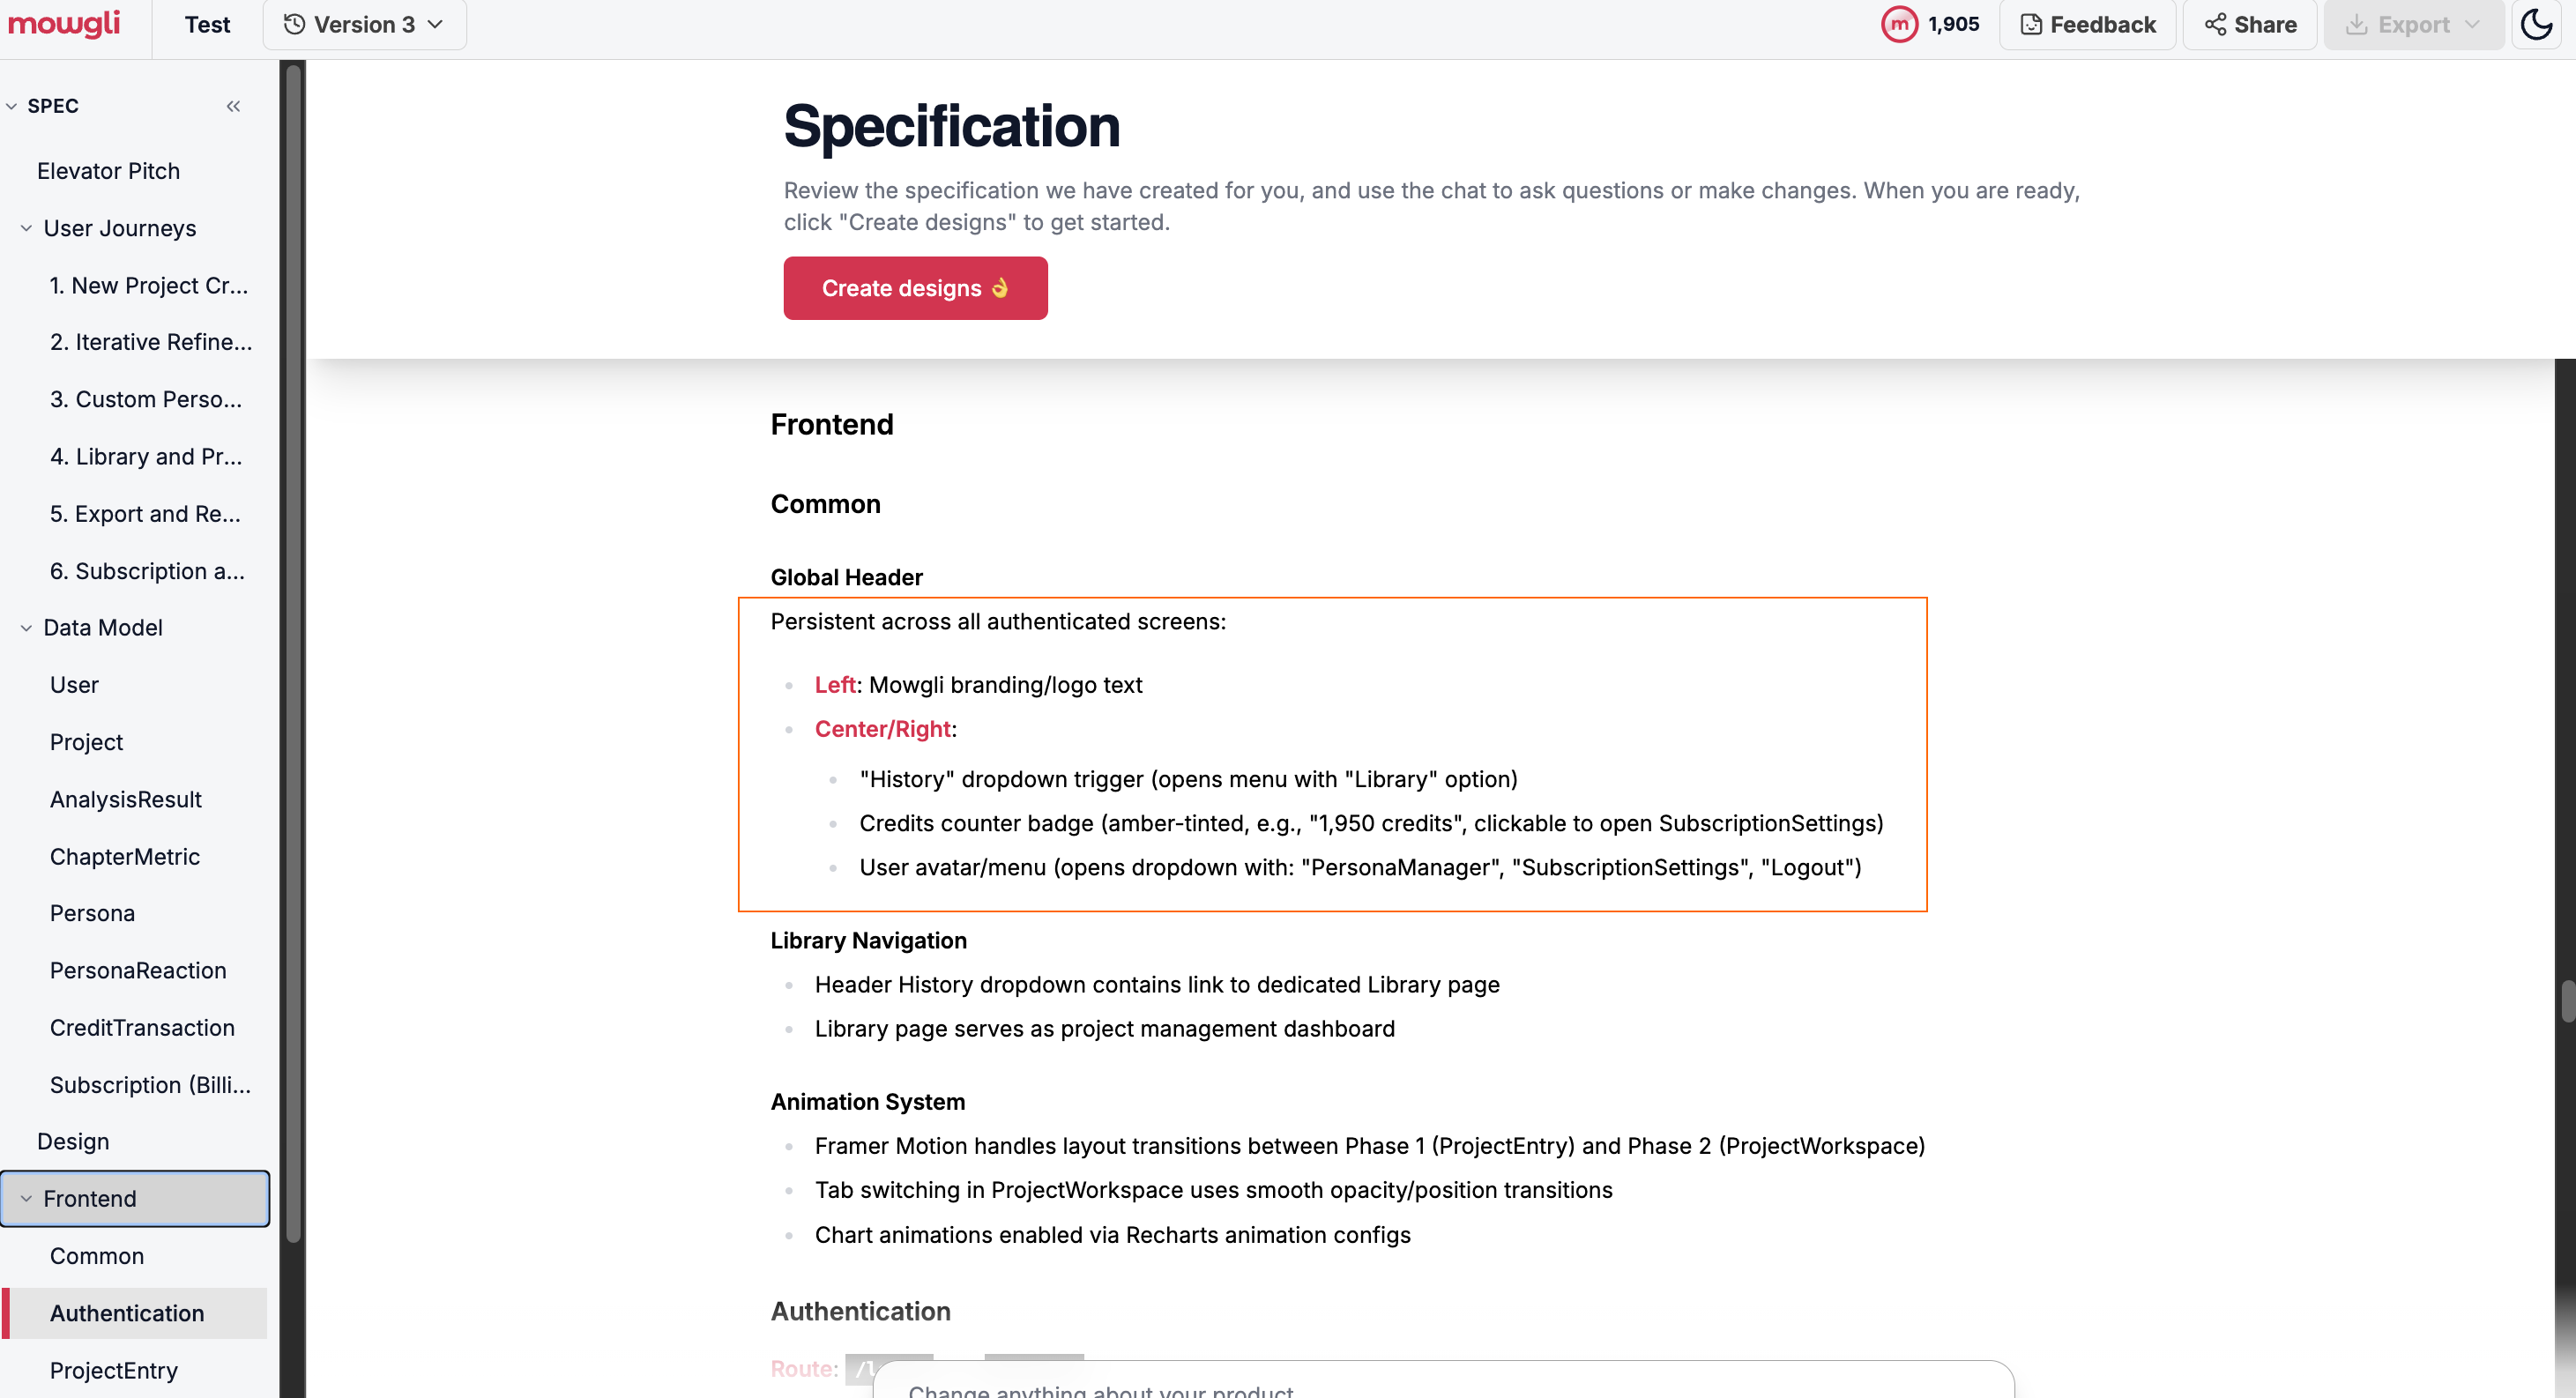This screenshot has height=1398, width=2576.
Task: Click the mowgli logo
Action: click(x=64, y=24)
